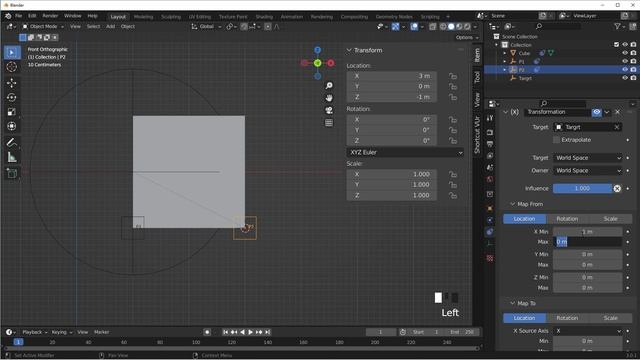
Task: Open the Tool sidebar tab
Action: coord(477,77)
